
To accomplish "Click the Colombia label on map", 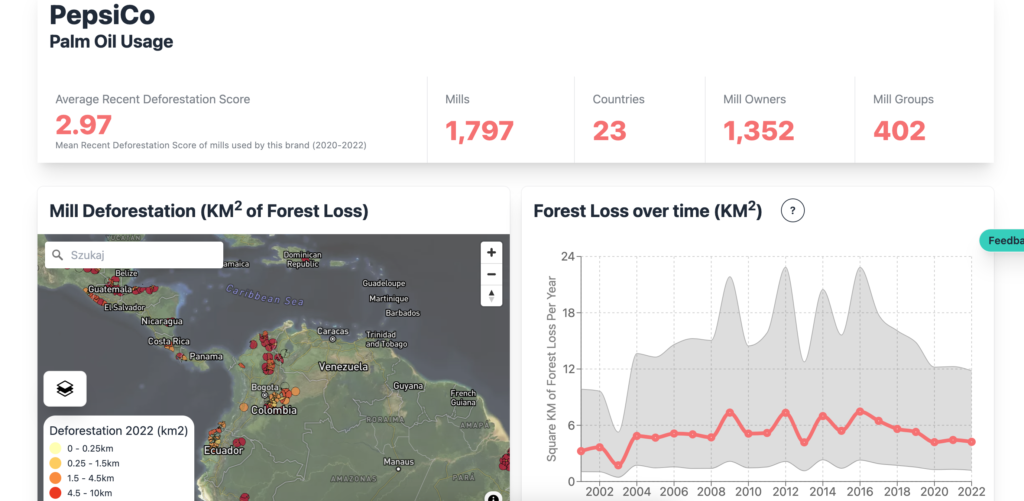I will coord(276,410).
